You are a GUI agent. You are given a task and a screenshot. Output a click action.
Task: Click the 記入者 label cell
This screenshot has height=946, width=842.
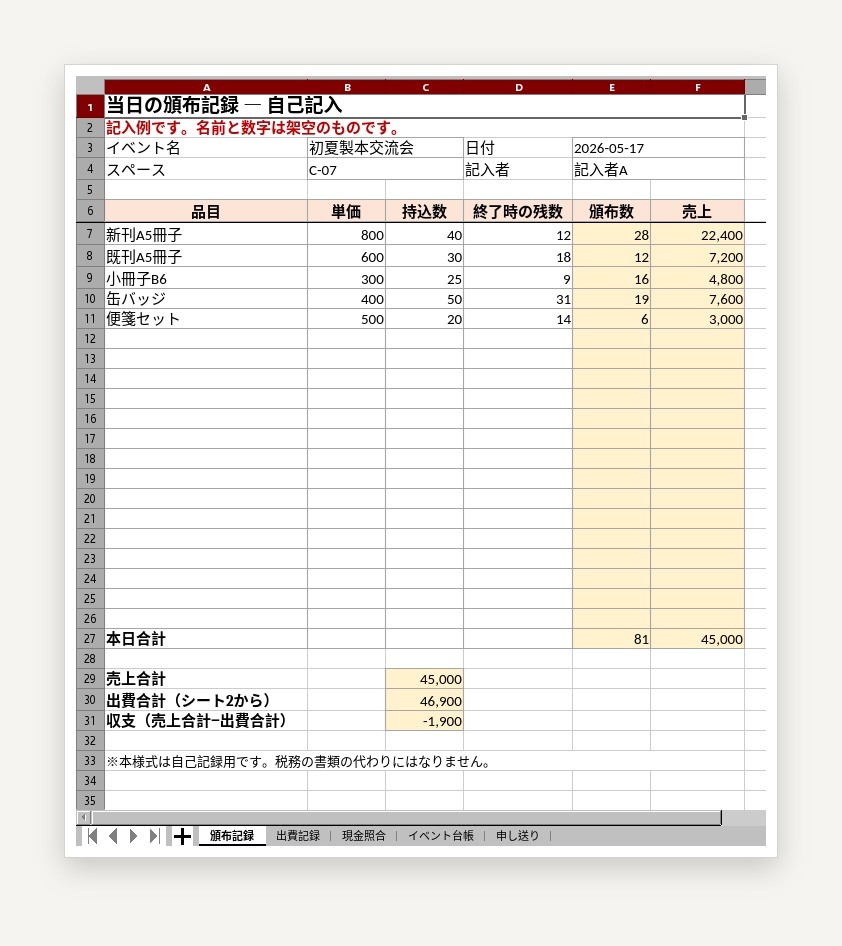pos(518,170)
